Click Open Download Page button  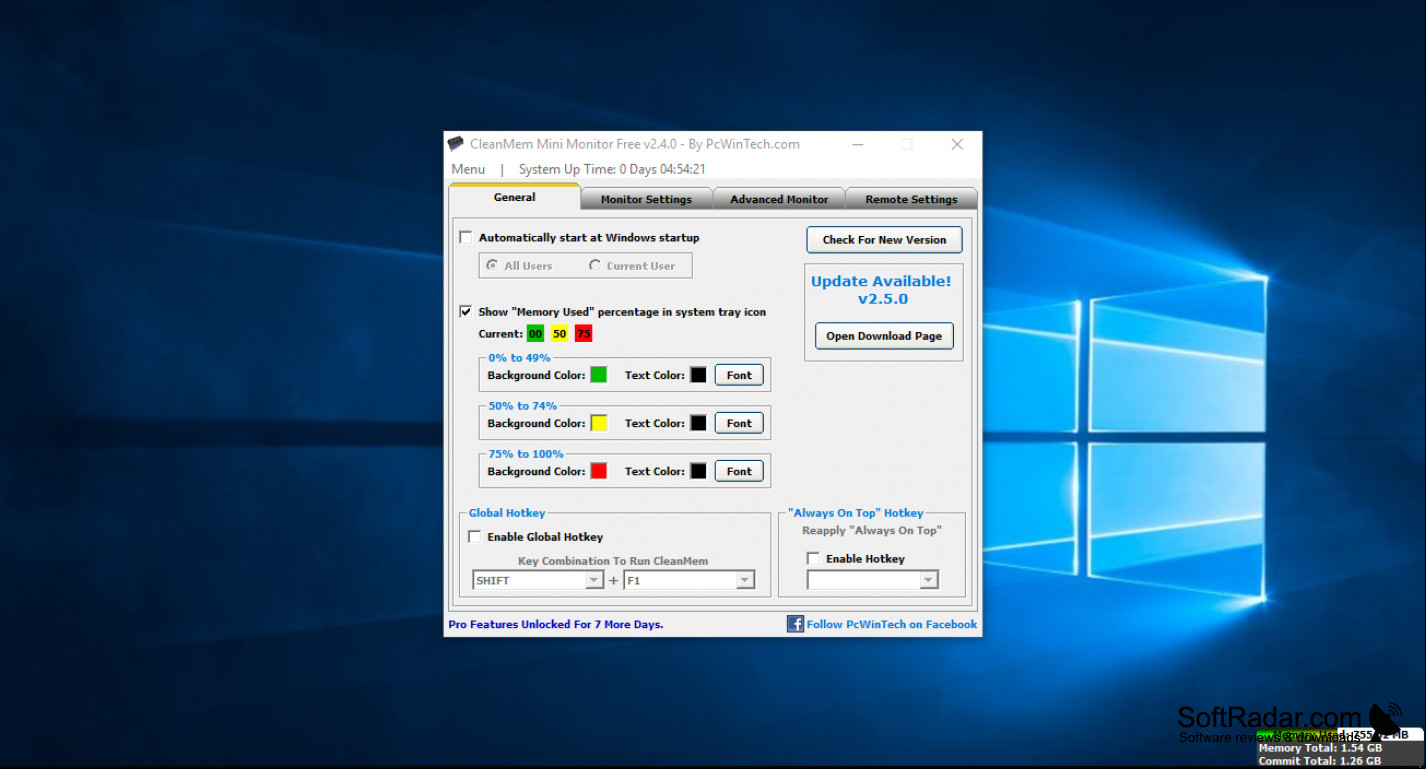tap(884, 336)
